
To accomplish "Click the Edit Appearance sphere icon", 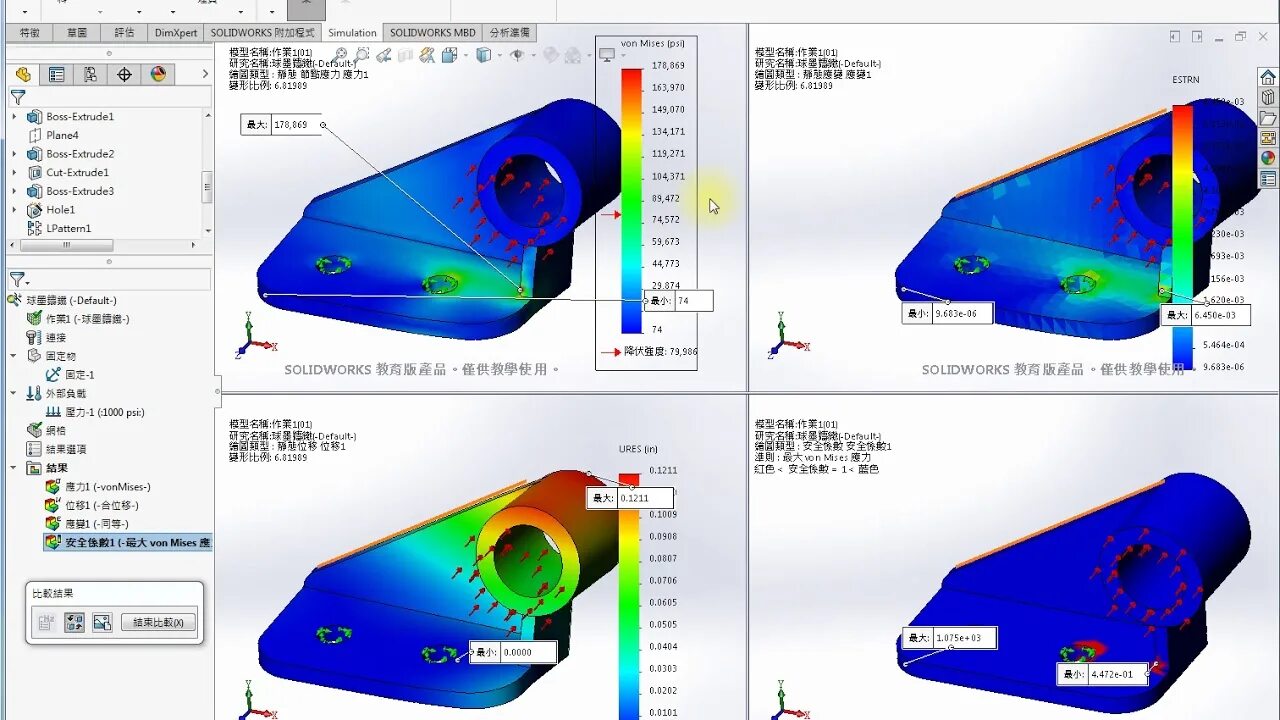I will point(549,55).
